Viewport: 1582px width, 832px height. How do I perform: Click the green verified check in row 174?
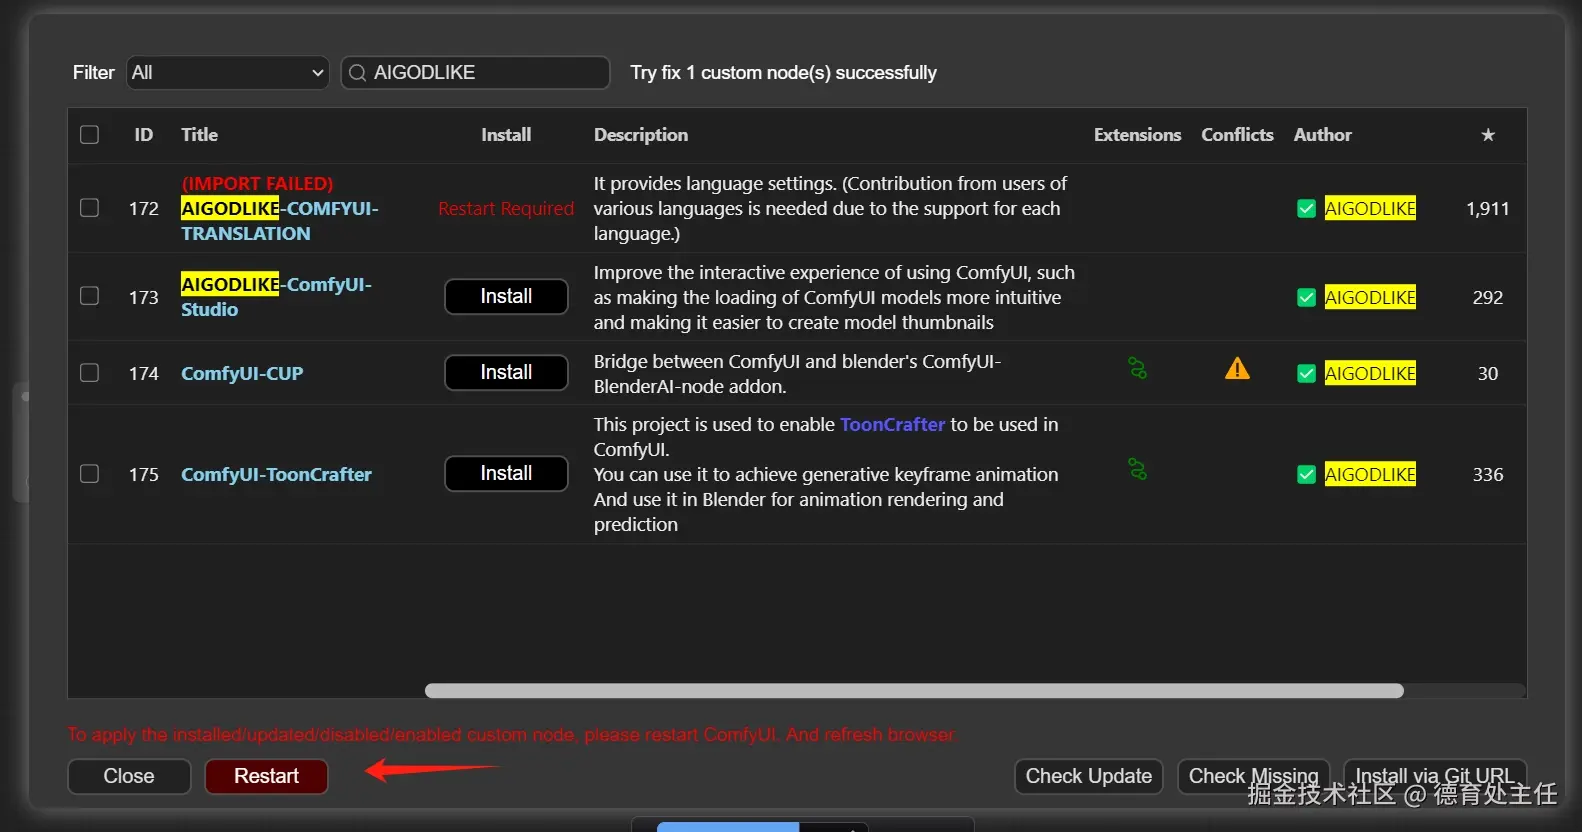tap(1306, 374)
